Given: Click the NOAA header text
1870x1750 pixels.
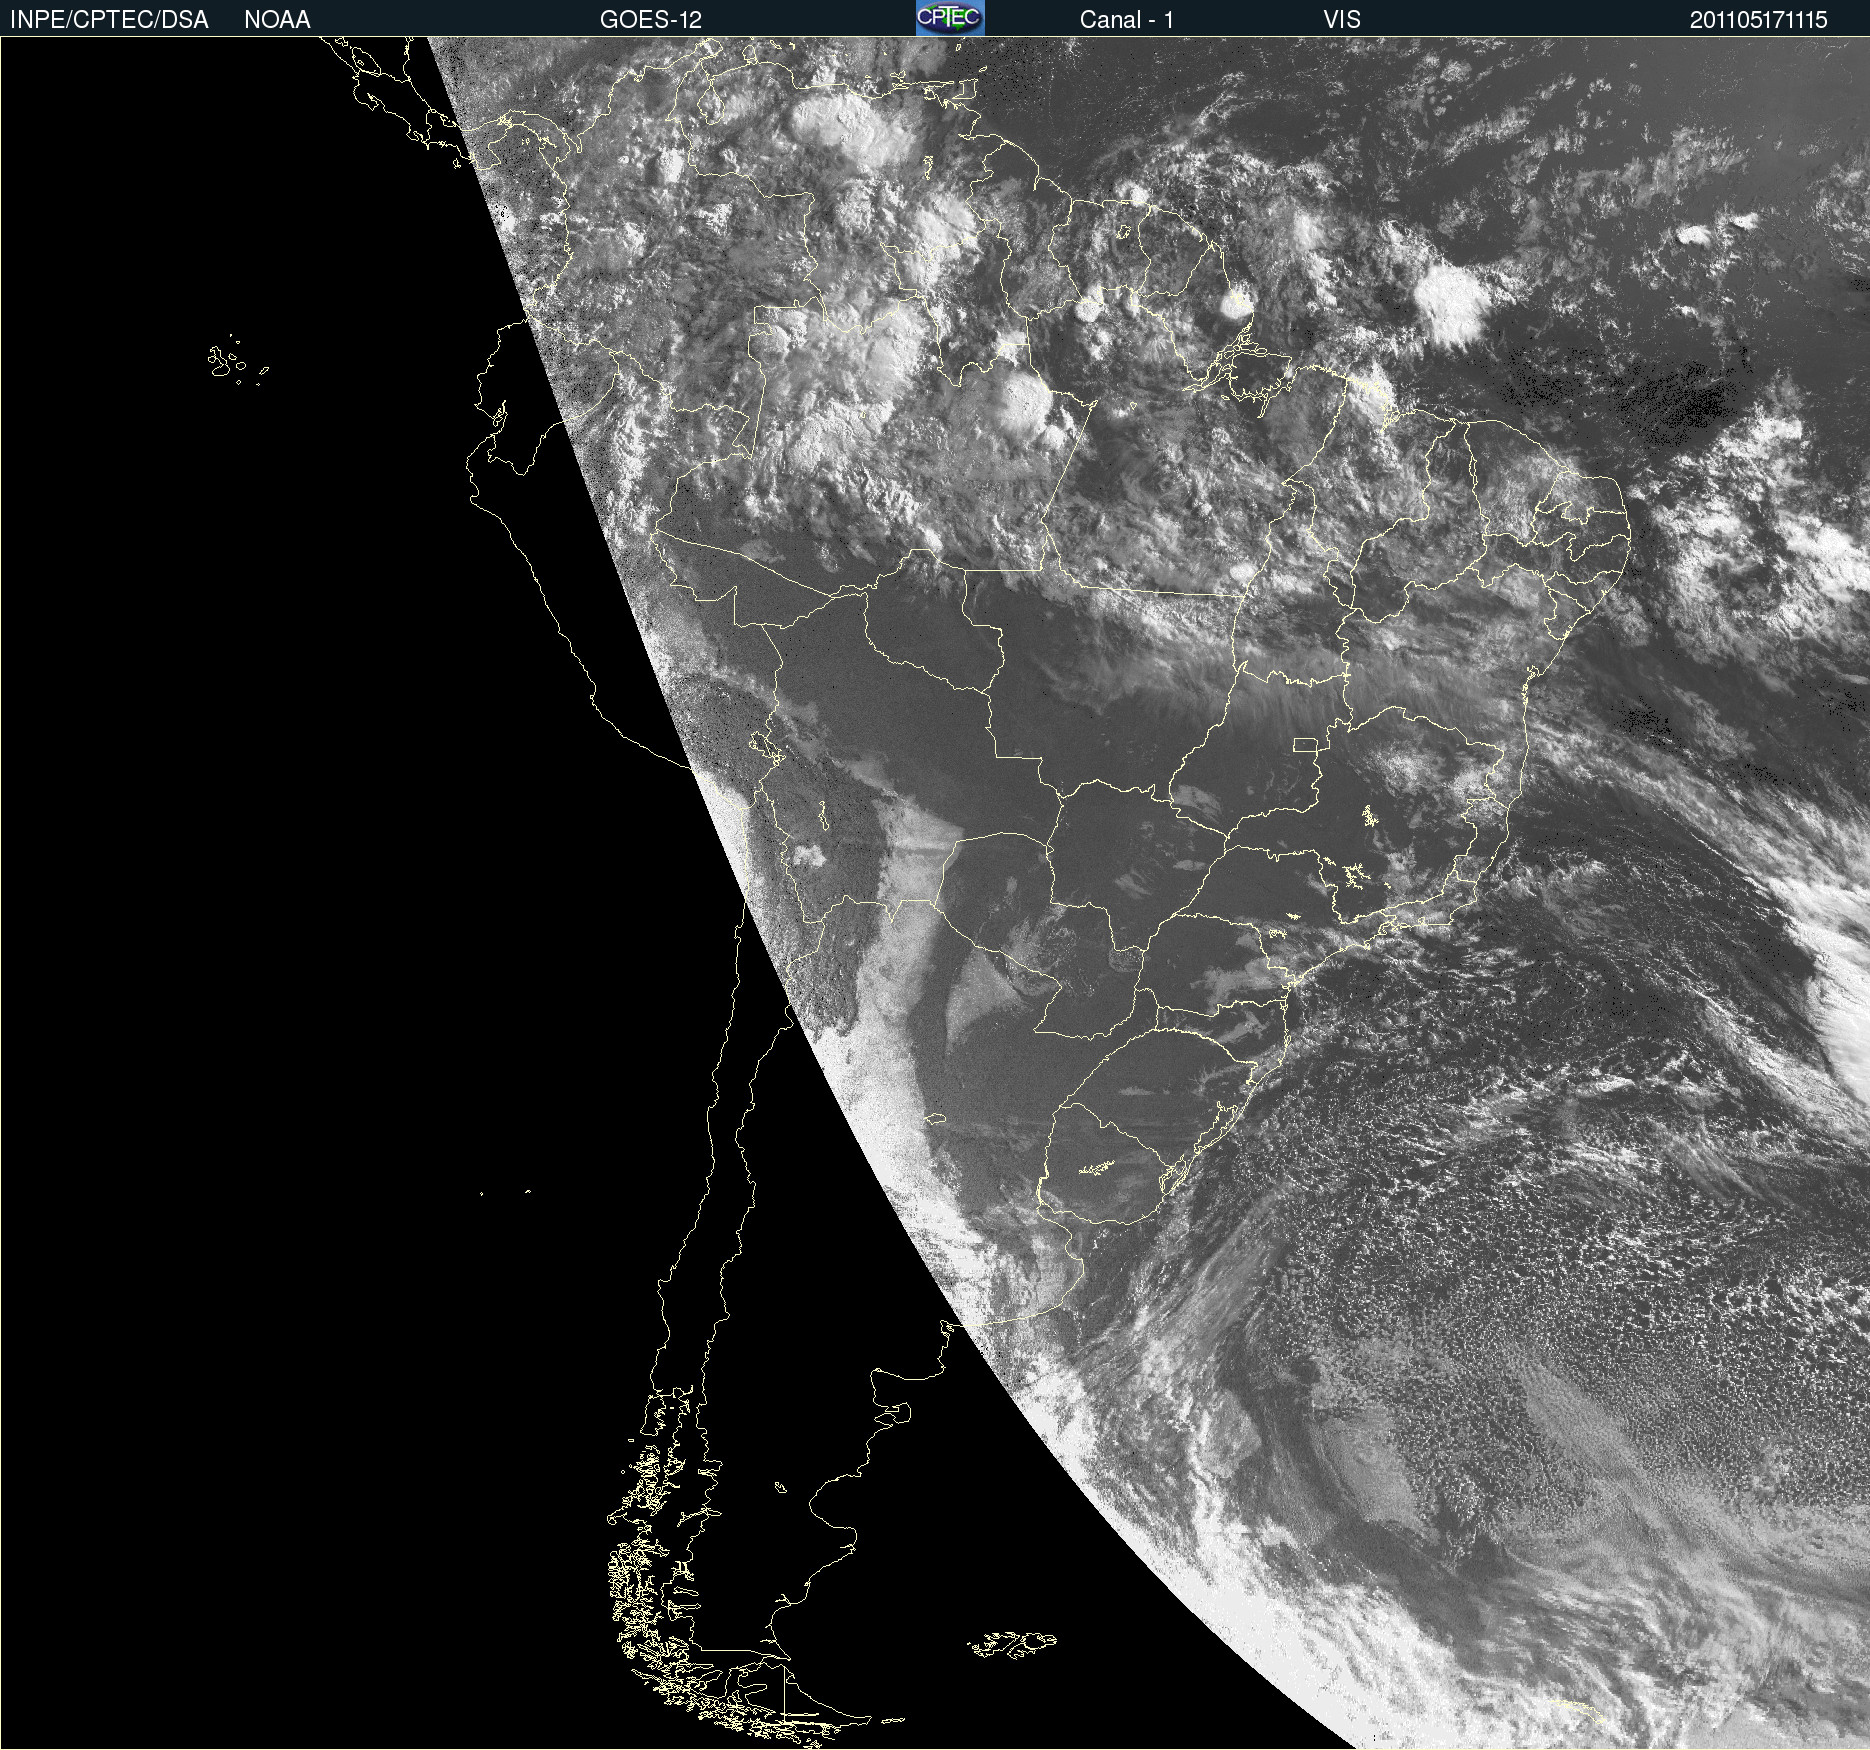Looking at the screenshot, I should click(277, 20).
